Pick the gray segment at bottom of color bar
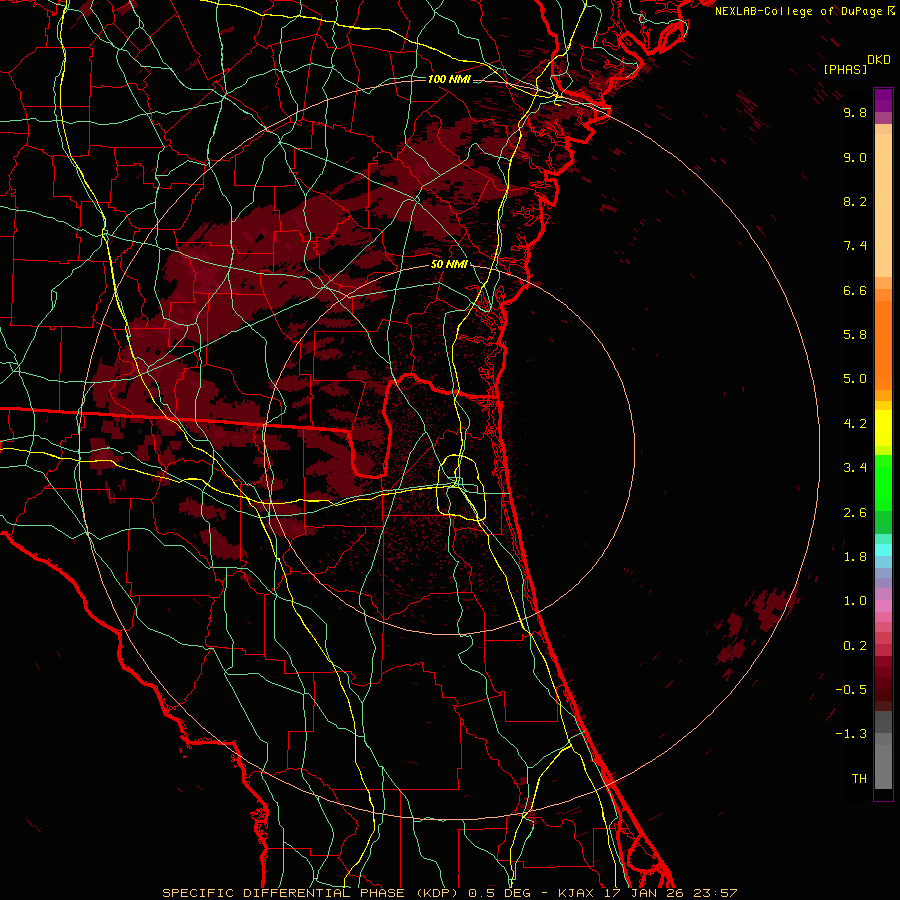Viewport: 900px width, 900px height. click(883, 766)
